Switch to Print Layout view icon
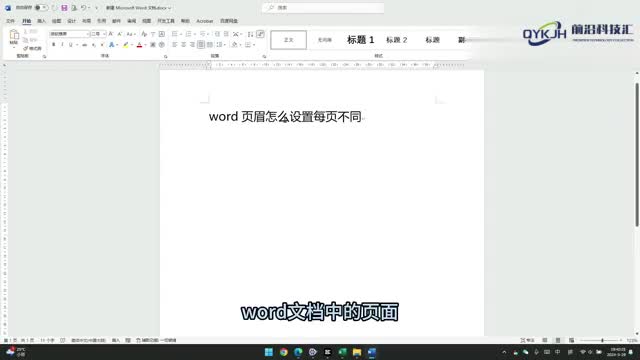The image size is (640, 360). tap(558, 340)
